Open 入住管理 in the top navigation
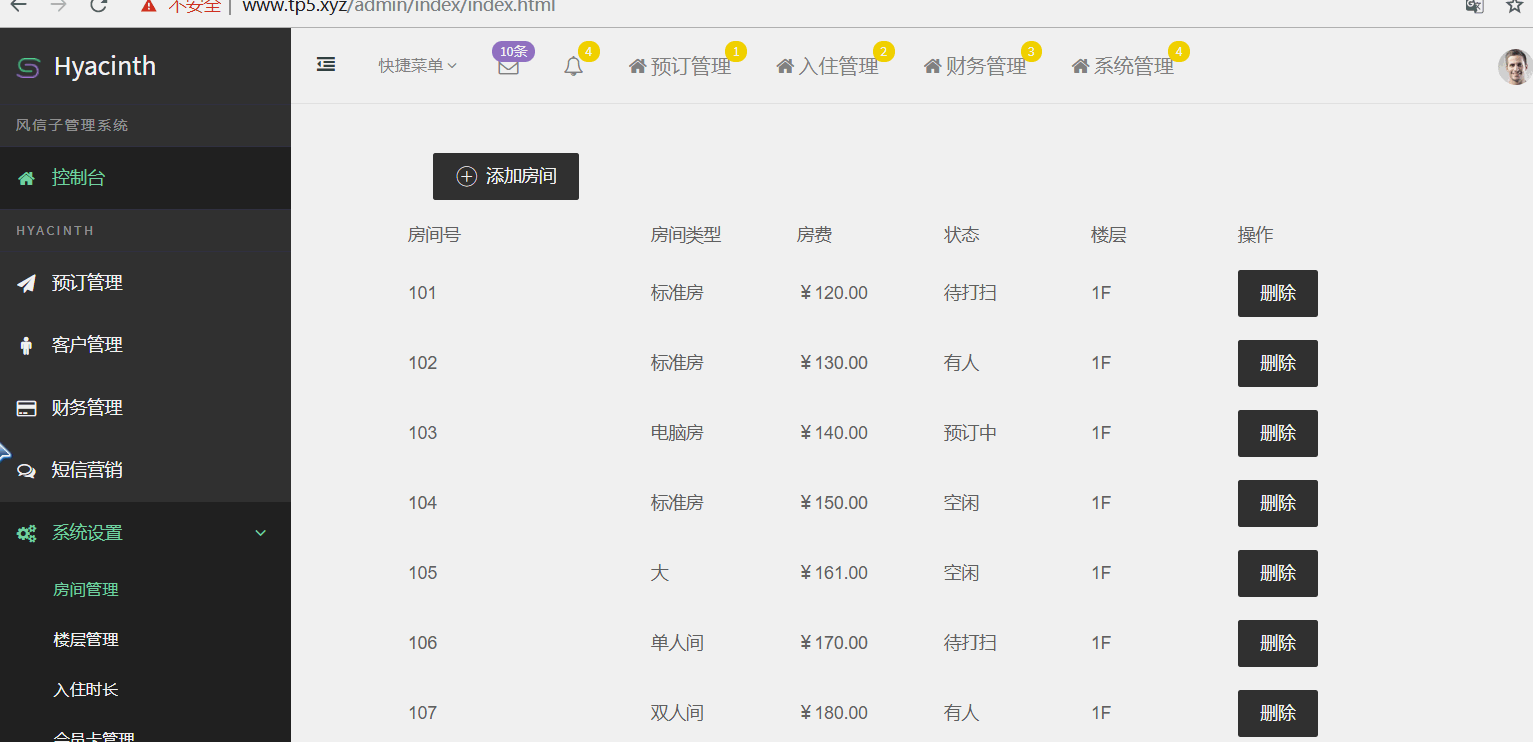The height and width of the screenshot is (742, 1533). [x=827, y=67]
